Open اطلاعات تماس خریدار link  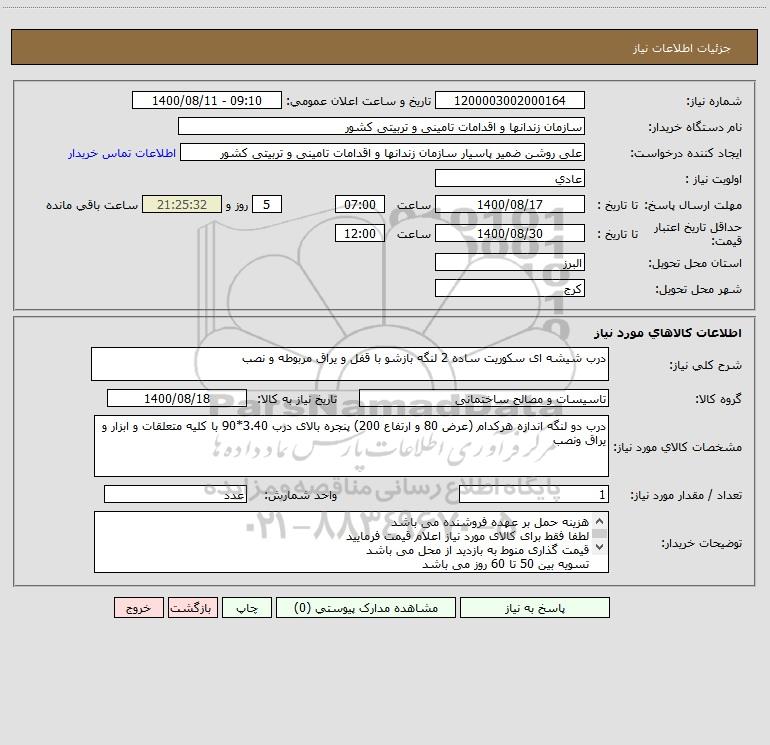[122, 153]
